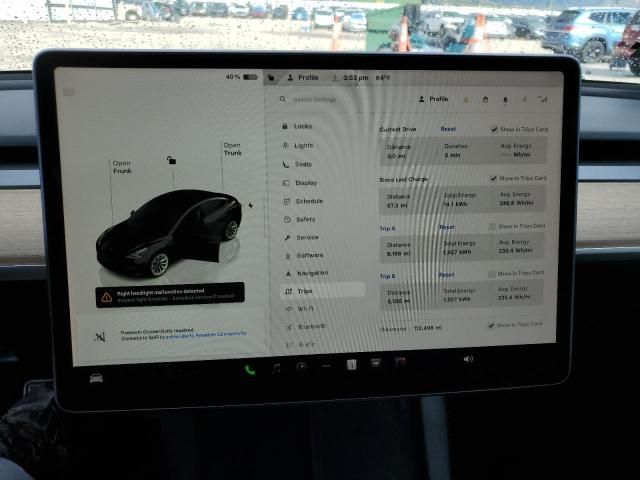Uncheck Since Last Charge Show in Trips Card
This screenshot has width=640, height=480.
click(494, 178)
